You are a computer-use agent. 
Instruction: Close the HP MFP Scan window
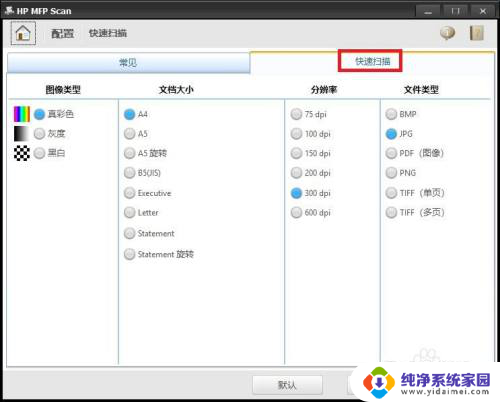point(483,11)
